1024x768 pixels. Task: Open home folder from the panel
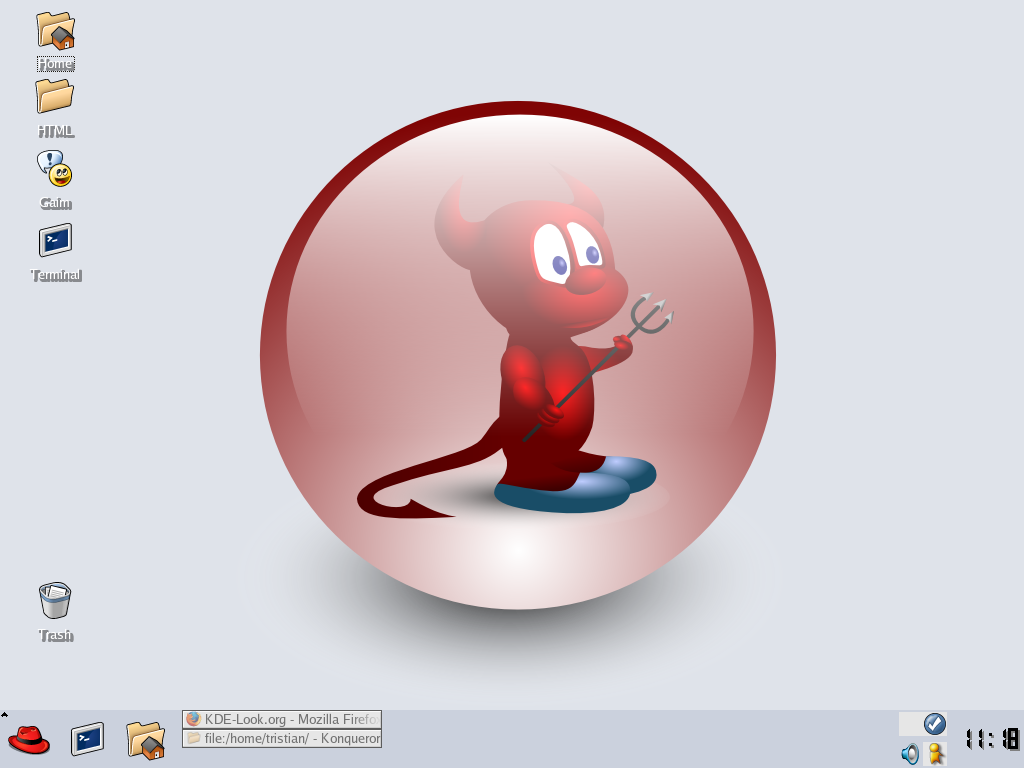(x=146, y=740)
